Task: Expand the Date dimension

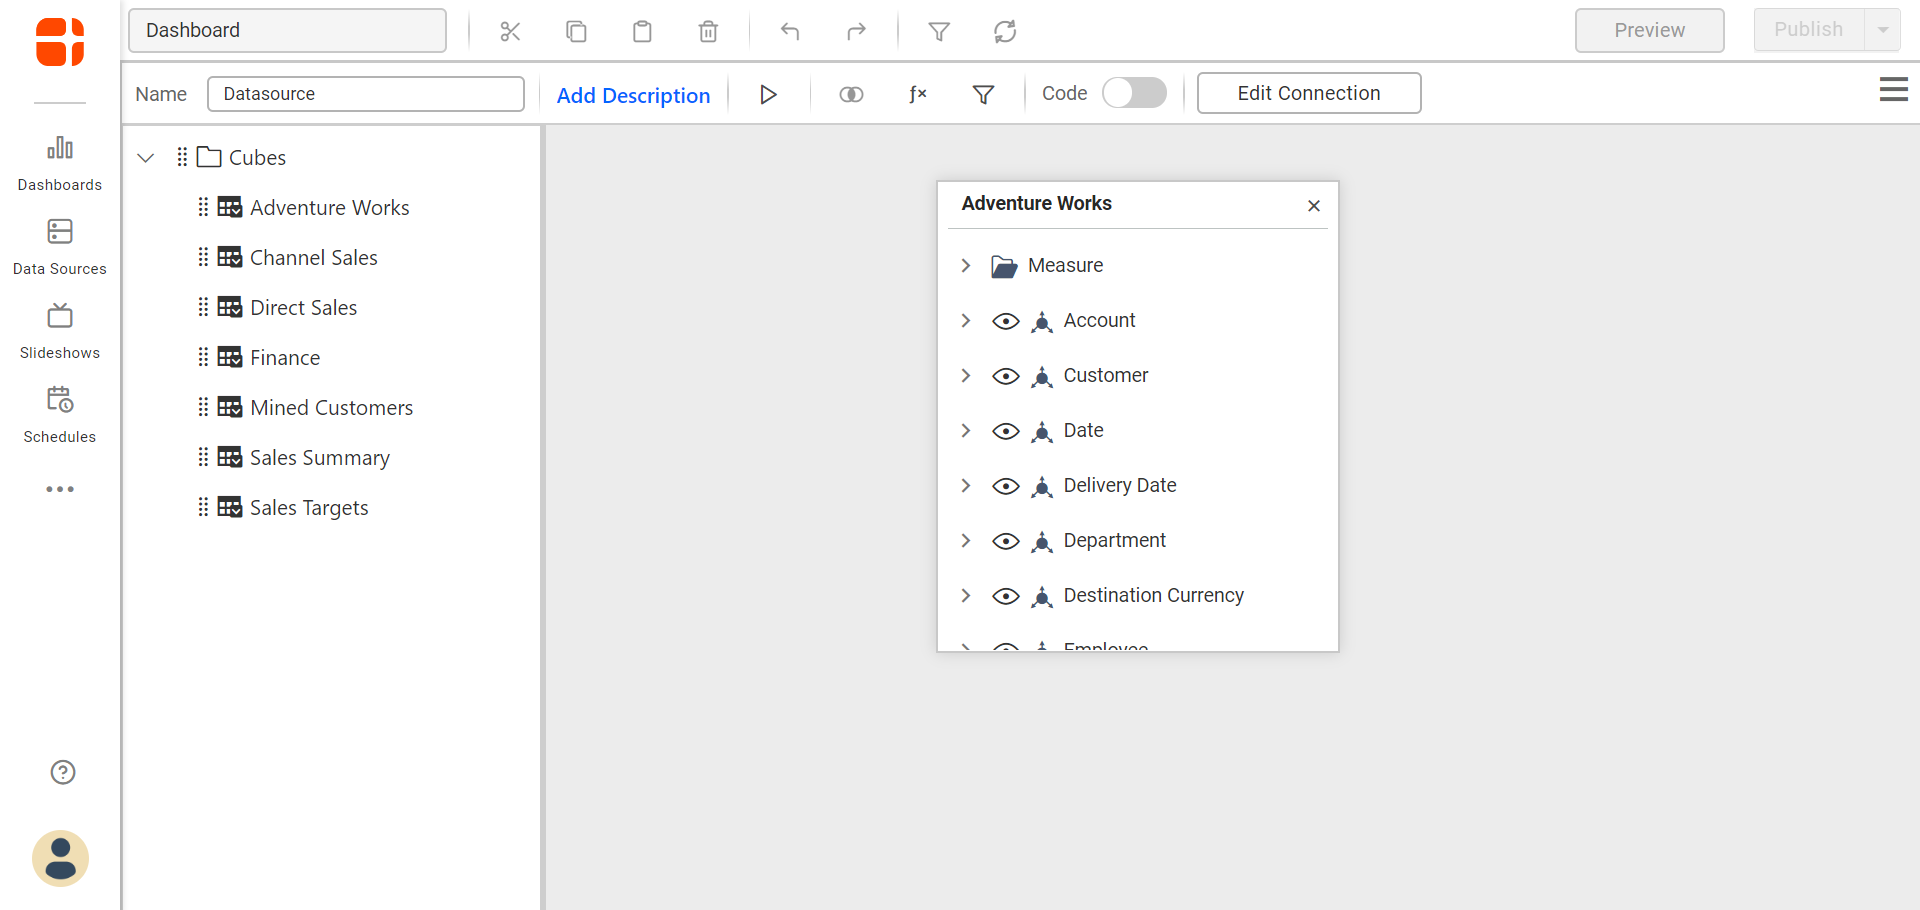Action: (966, 430)
